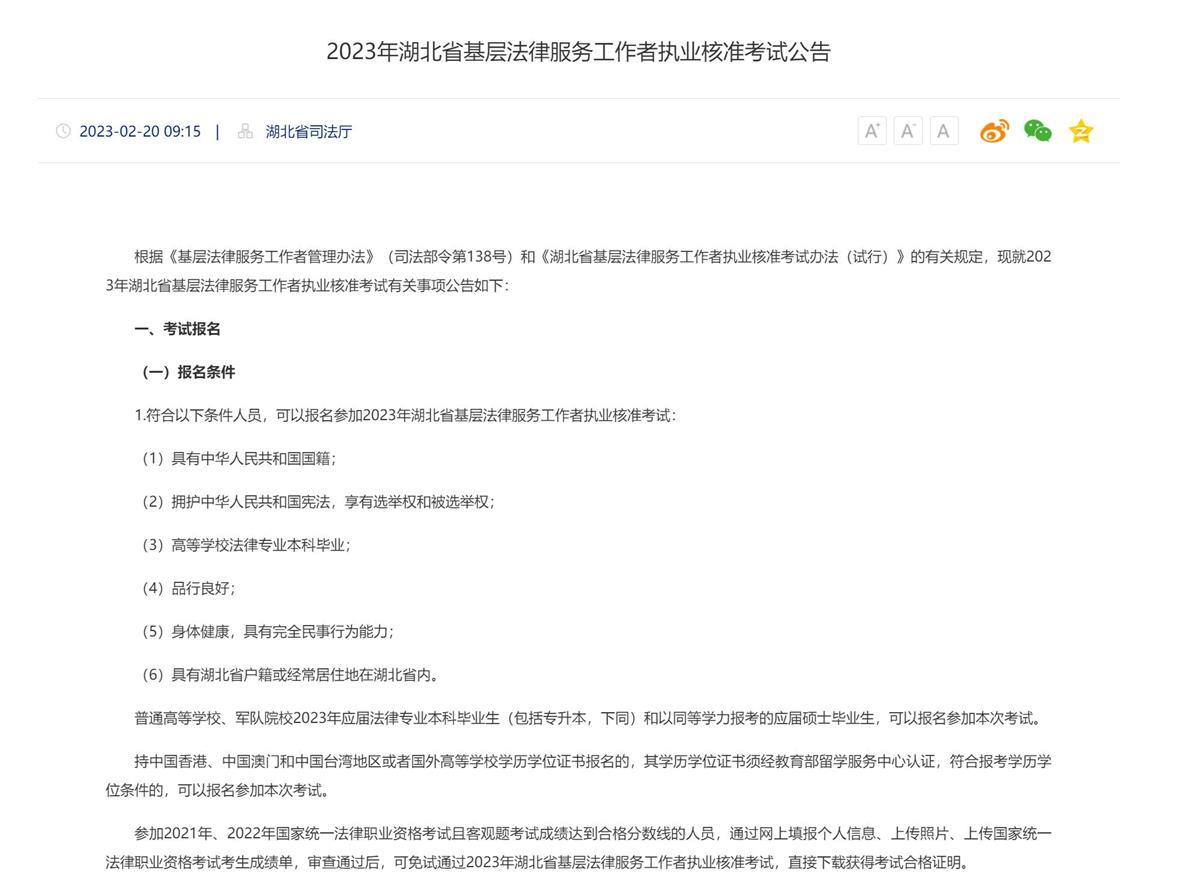
Task: Click the clock icon beside publish date
Action: click(63, 131)
